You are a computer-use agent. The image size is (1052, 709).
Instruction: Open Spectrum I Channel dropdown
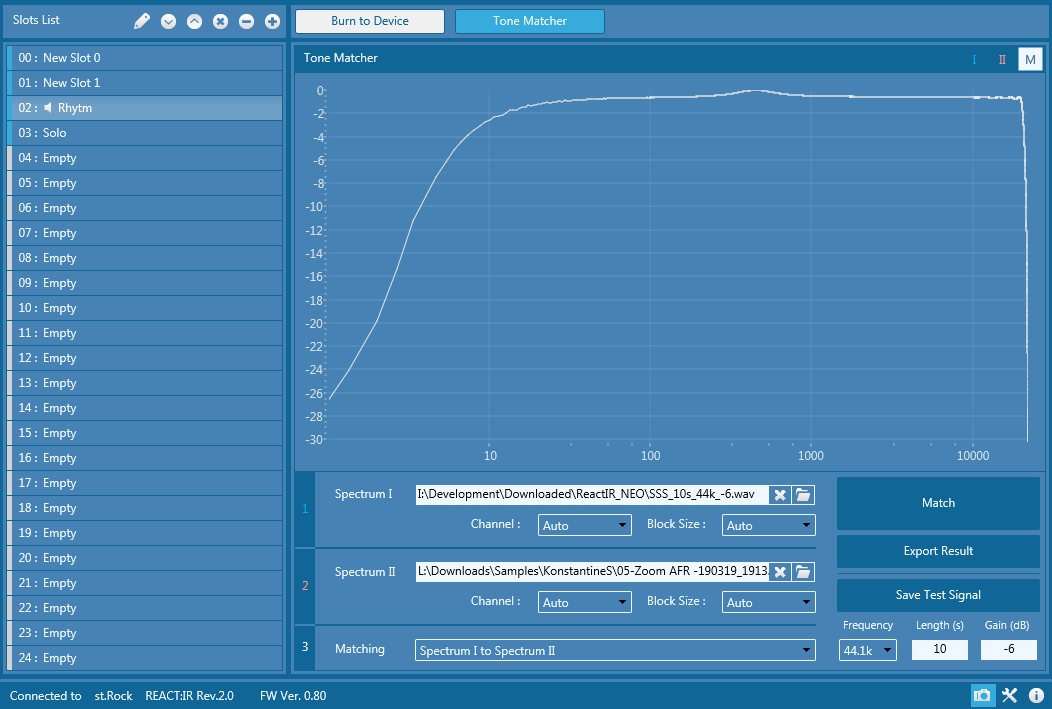tap(584, 525)
